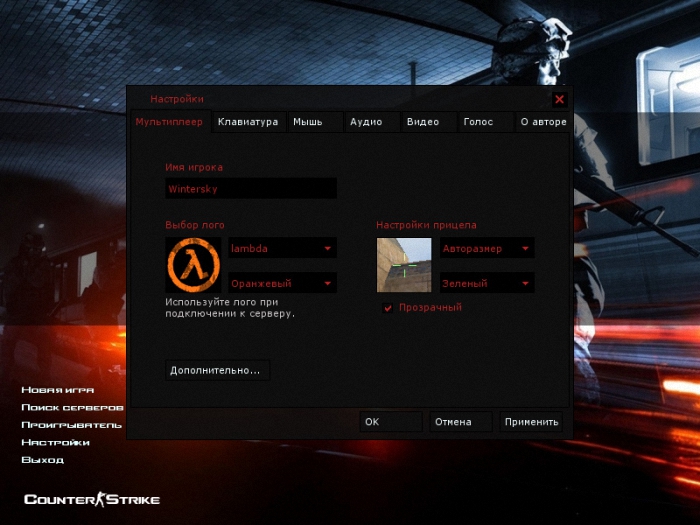The image size is (700, 525).
Task: Go to the Голос tab
Action: 485,121
